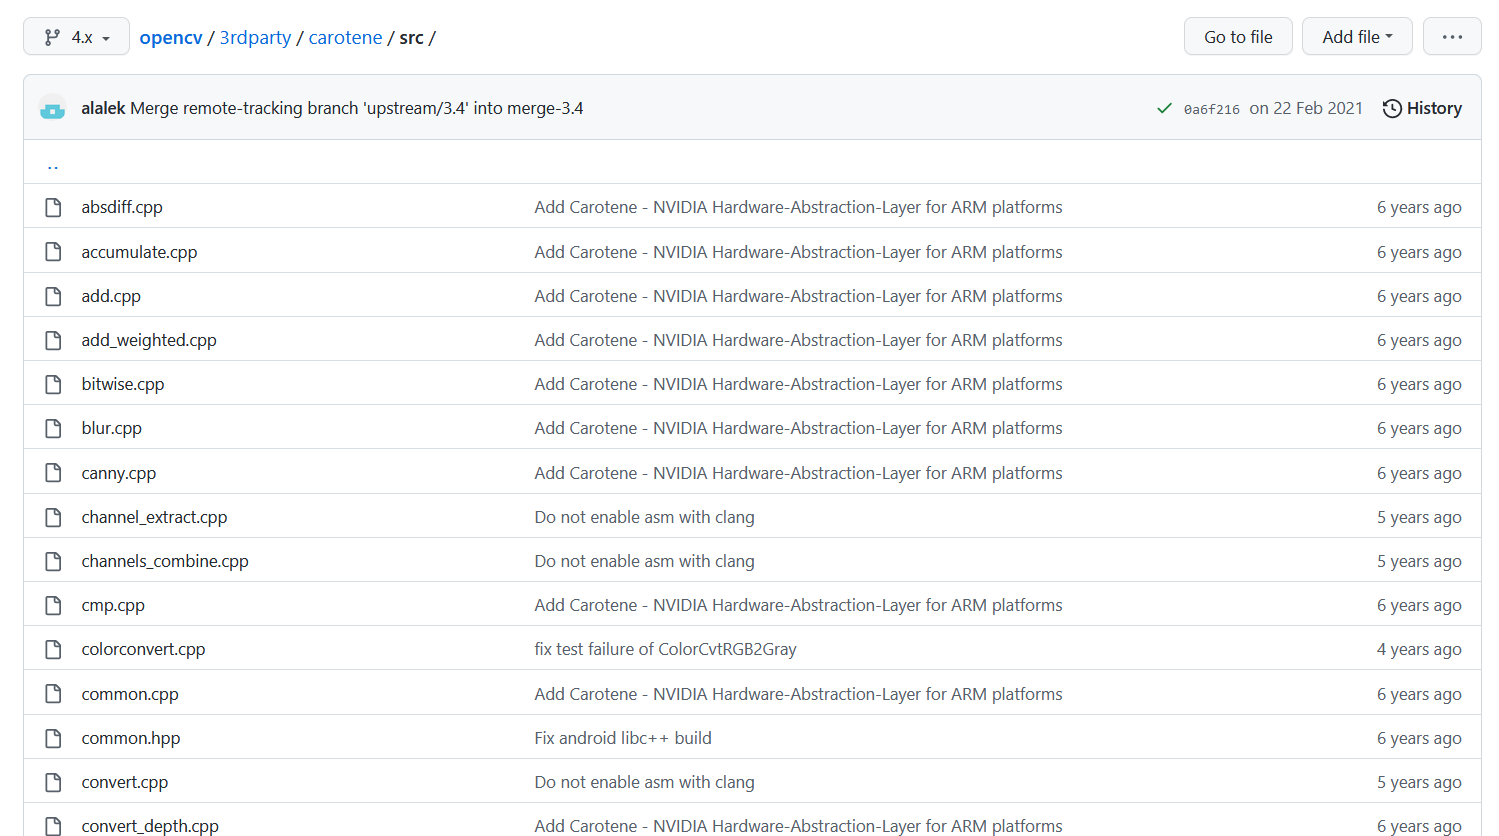Open the 'fix test failure of ColorCvtRGB2Gray' commit
1499x836 pixels.
[x=665, y=649]
